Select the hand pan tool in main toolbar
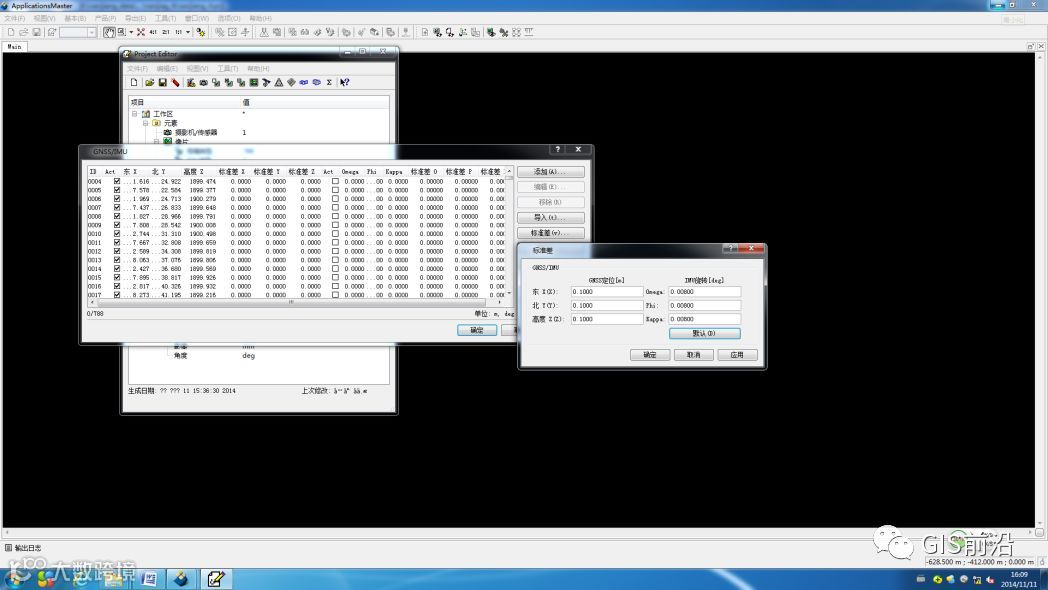This screenshot has height=590, width=1048. pos(108,32)
